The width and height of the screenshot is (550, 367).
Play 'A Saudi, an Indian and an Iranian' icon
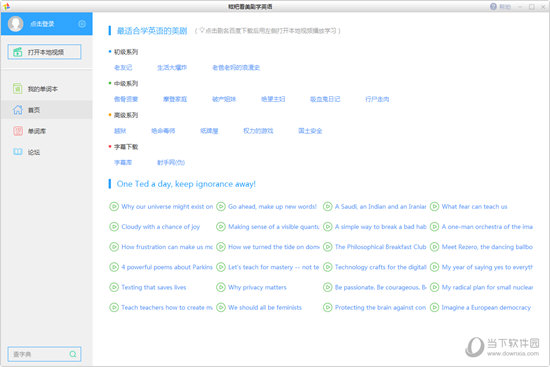tap(328, 206)
